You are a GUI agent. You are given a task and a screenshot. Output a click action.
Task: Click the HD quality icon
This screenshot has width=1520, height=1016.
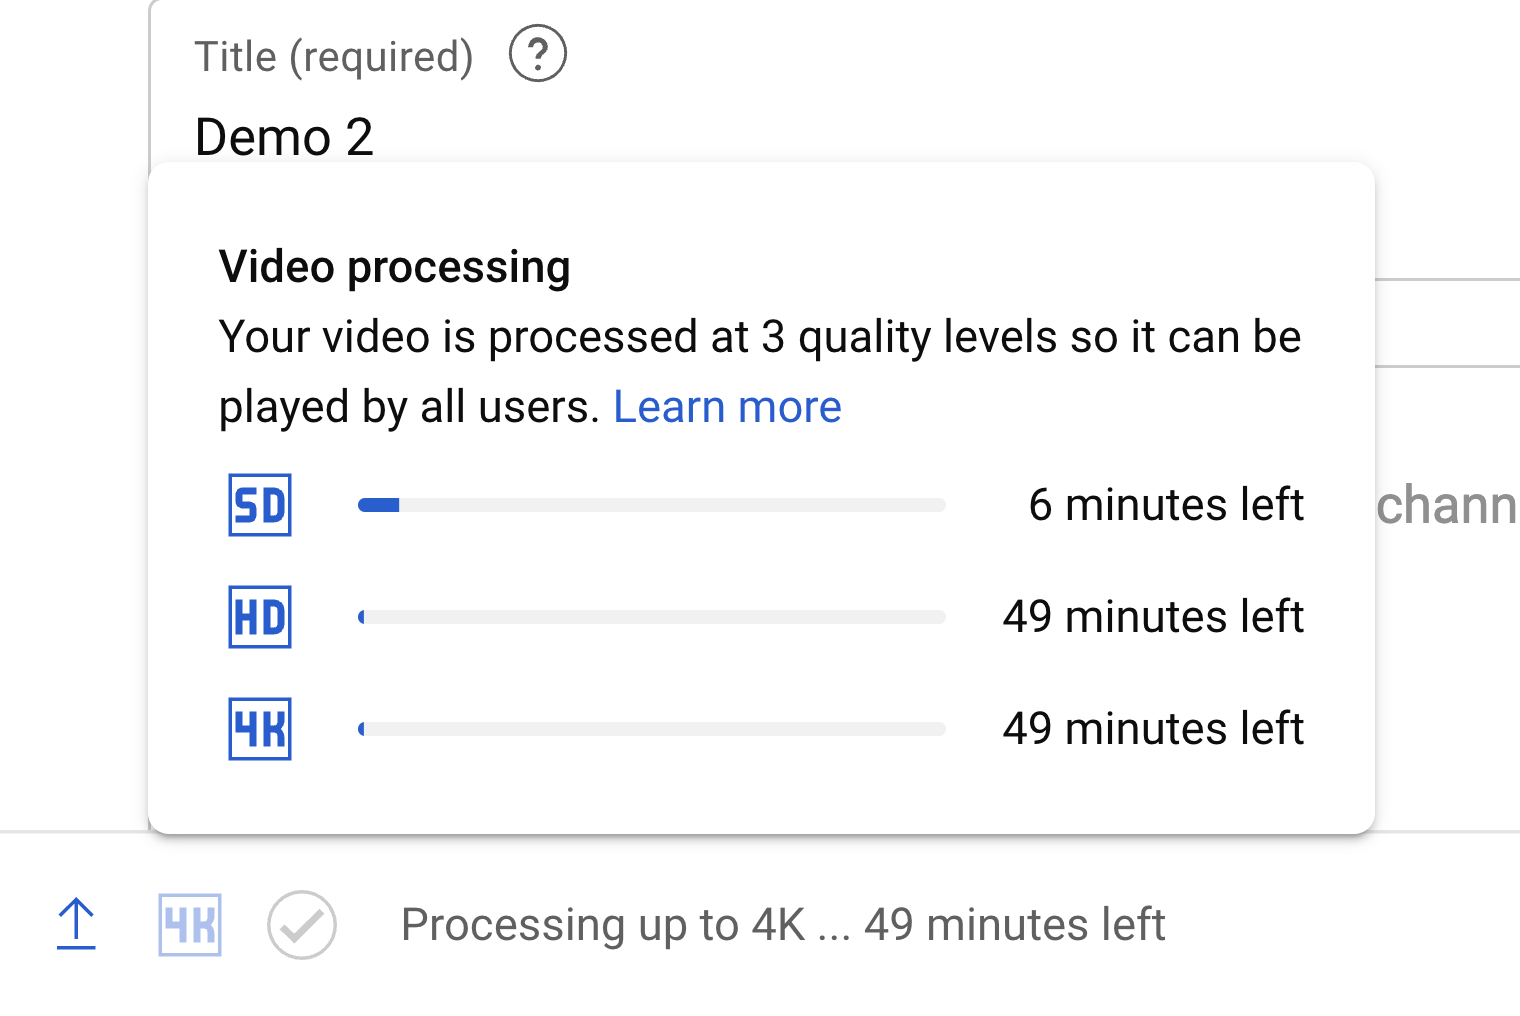click(260, 617)
